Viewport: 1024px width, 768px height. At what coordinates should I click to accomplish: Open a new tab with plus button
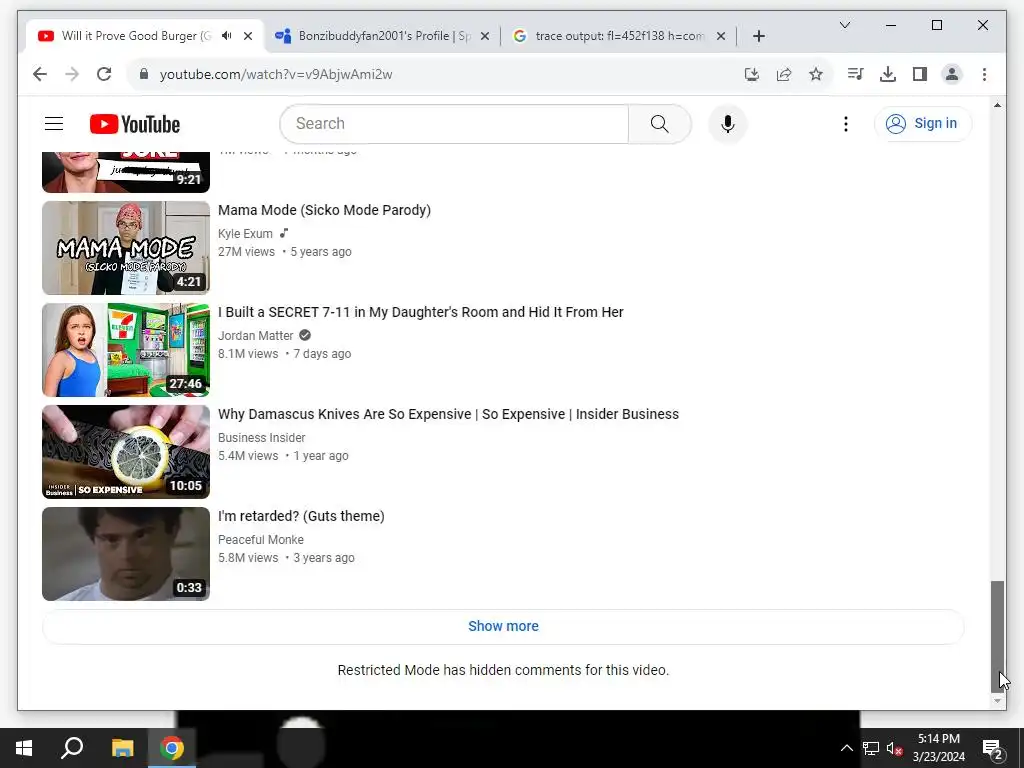[758, 36]
